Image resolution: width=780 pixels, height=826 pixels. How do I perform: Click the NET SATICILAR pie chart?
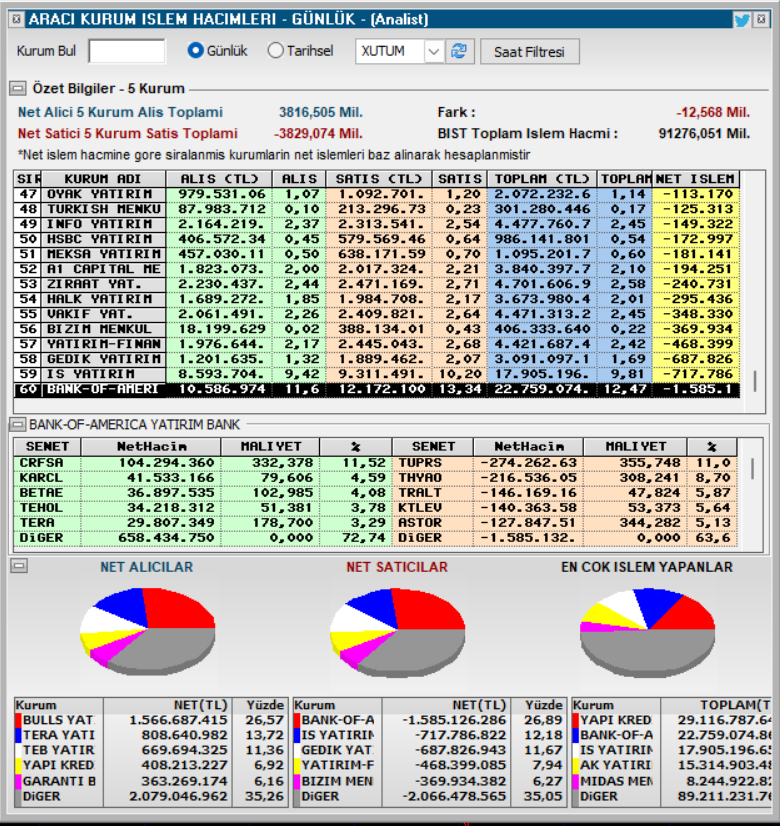398,632
